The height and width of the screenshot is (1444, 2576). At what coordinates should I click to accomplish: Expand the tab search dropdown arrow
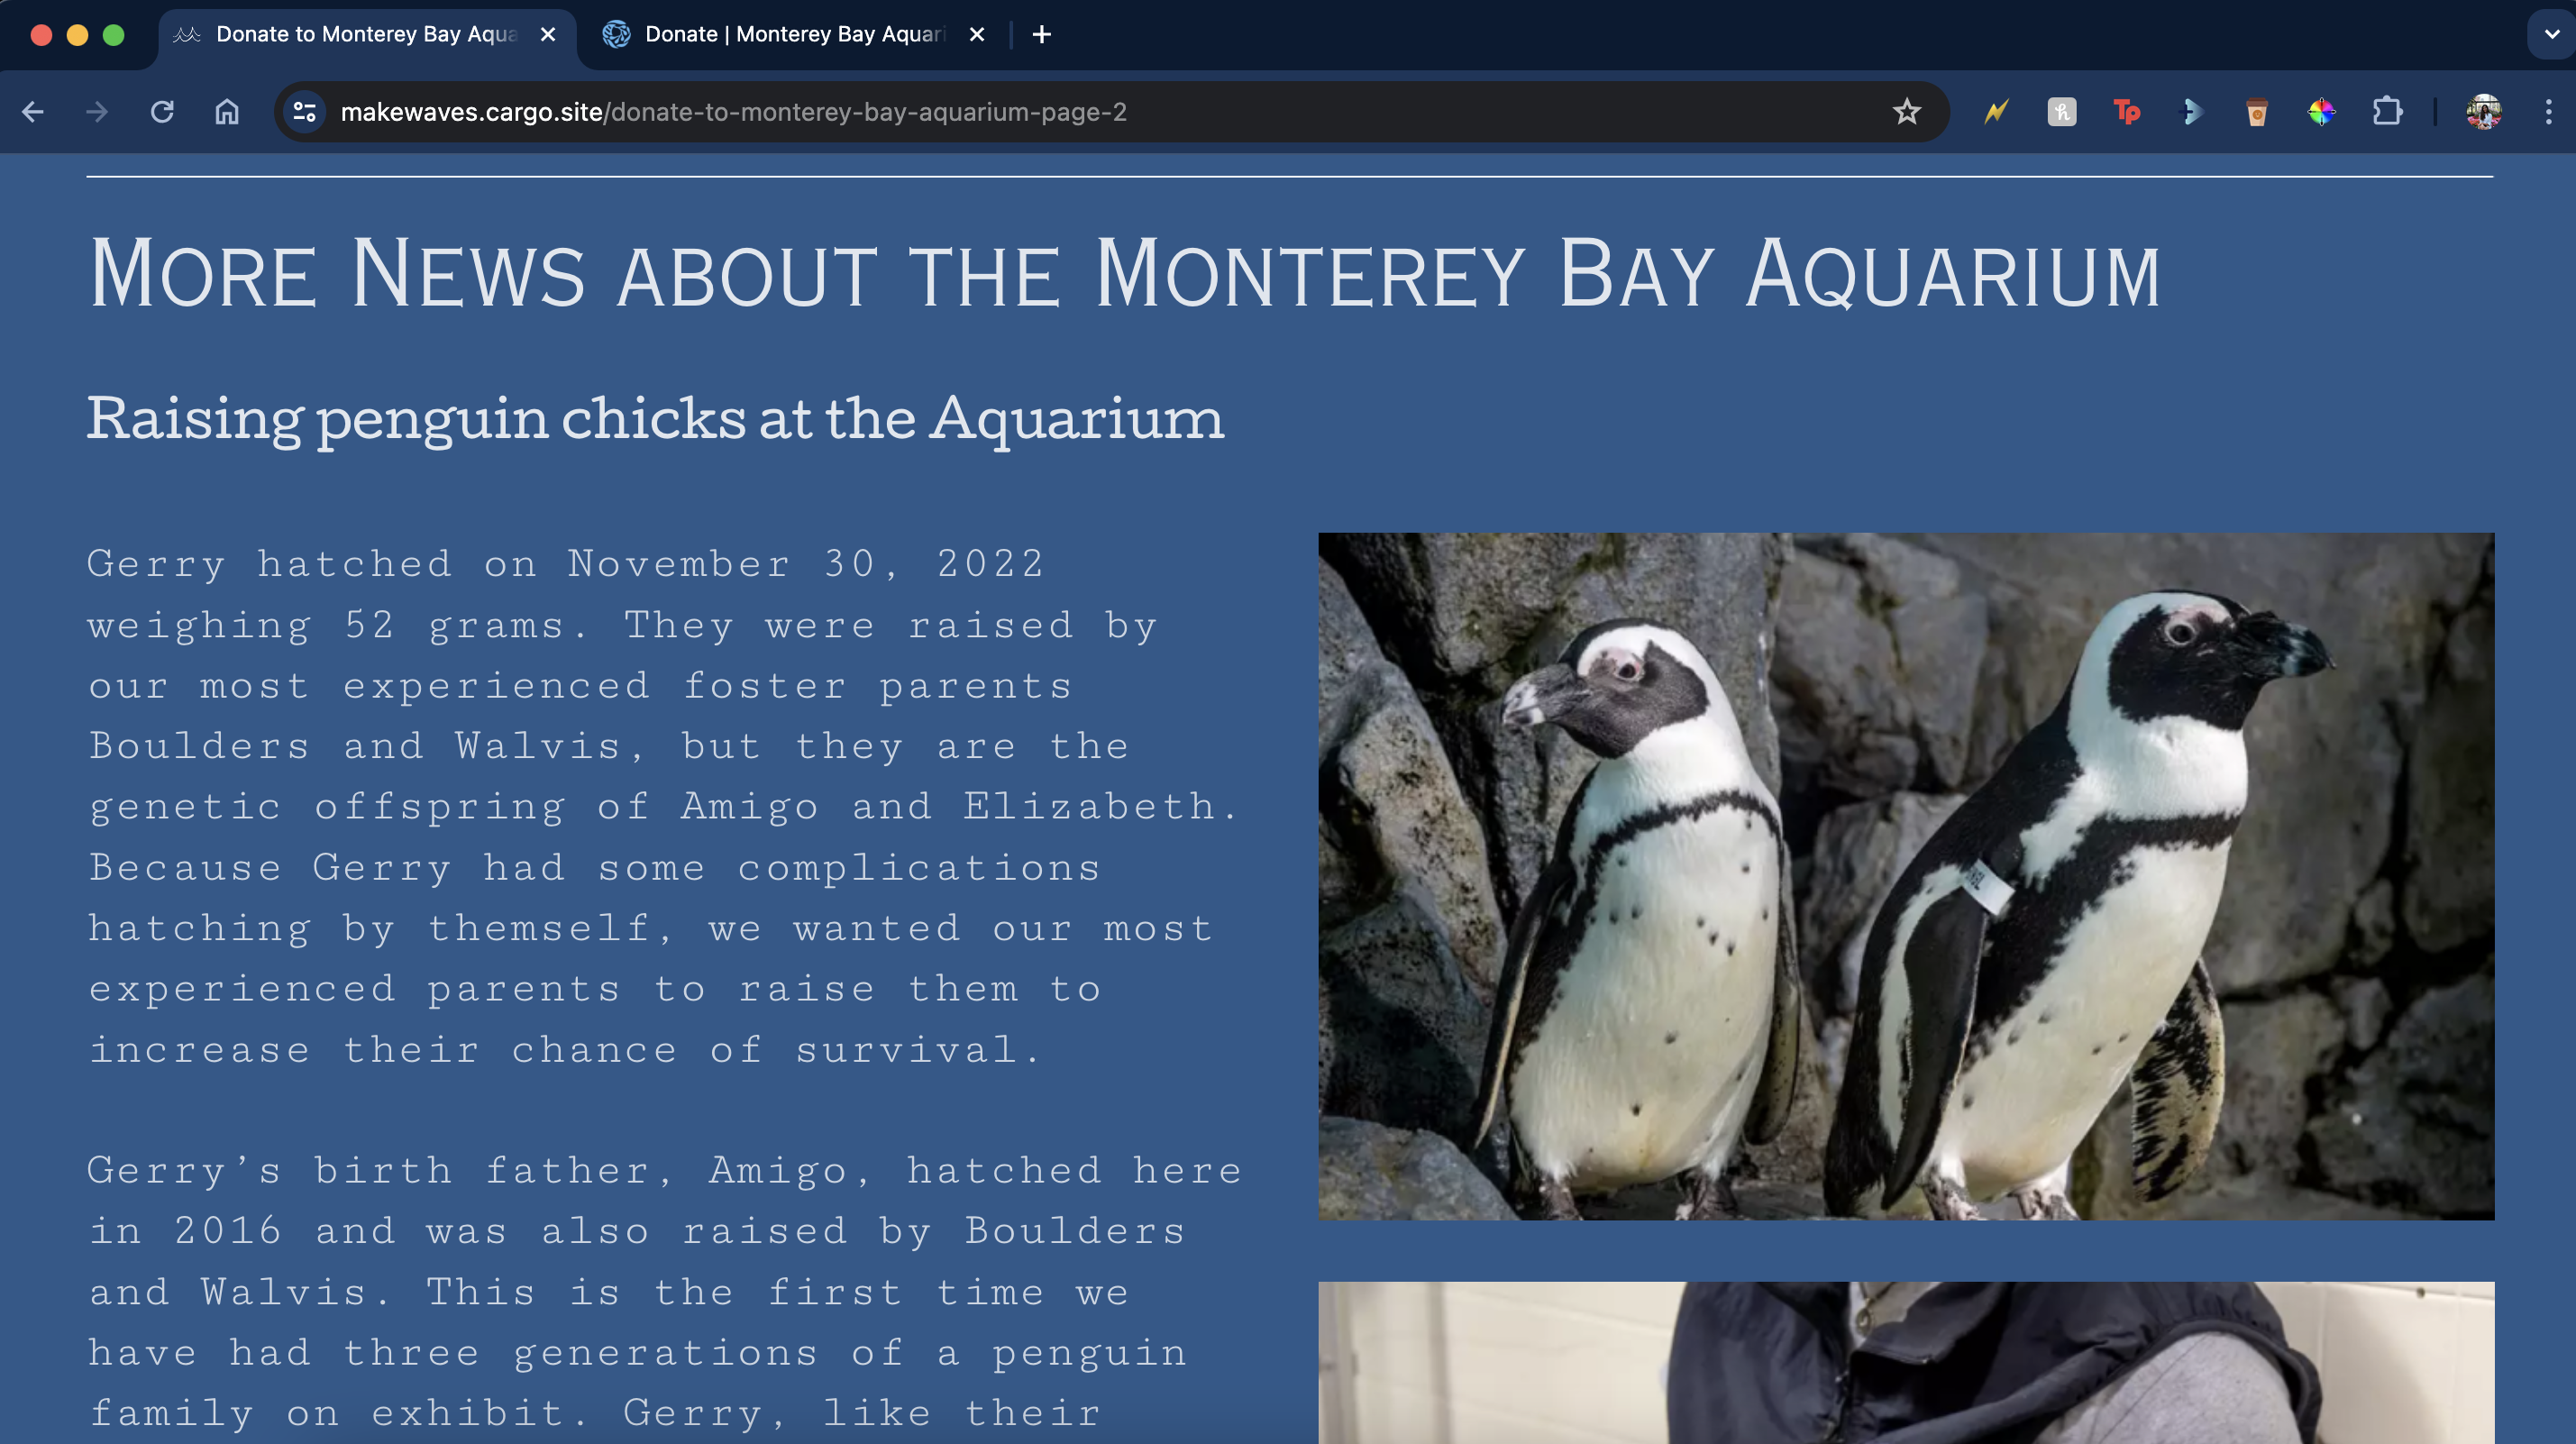click(2552, 34)
